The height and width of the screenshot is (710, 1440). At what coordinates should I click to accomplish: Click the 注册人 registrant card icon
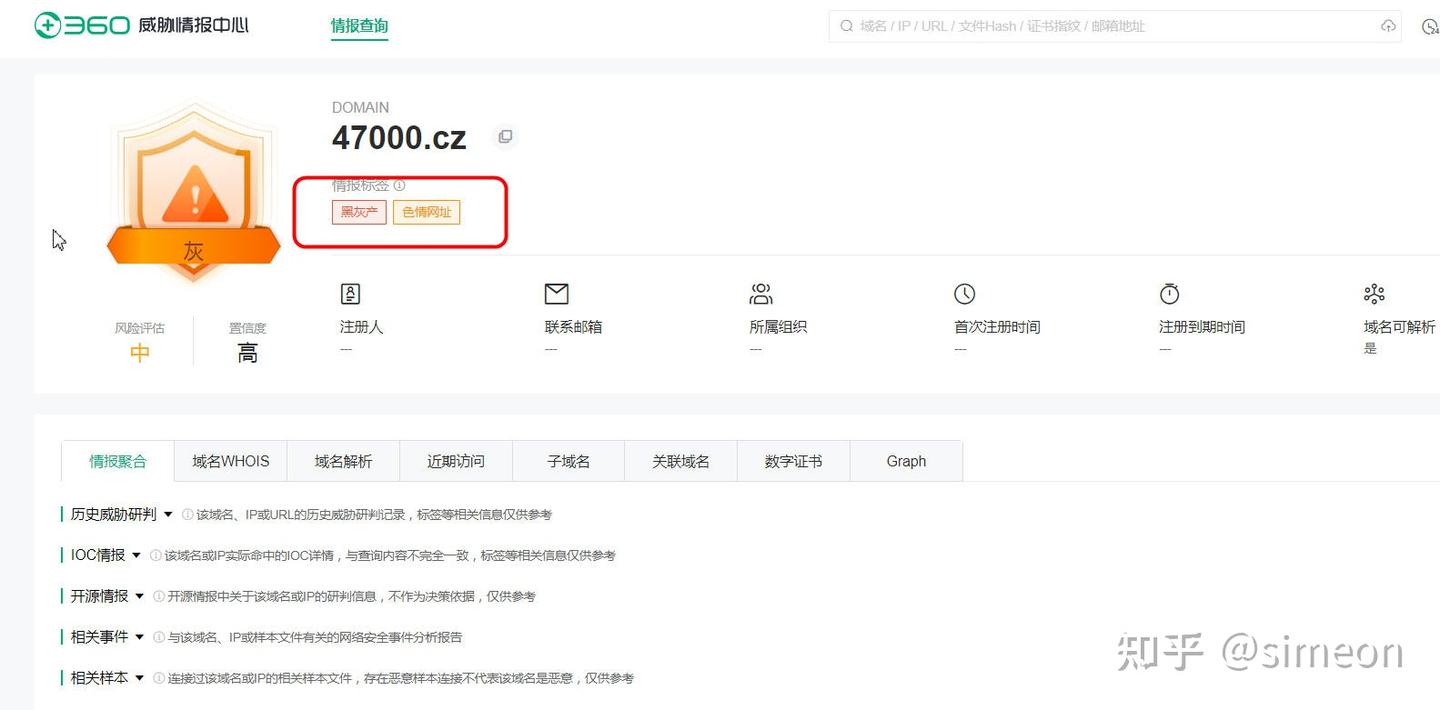(x=350, y=293)
